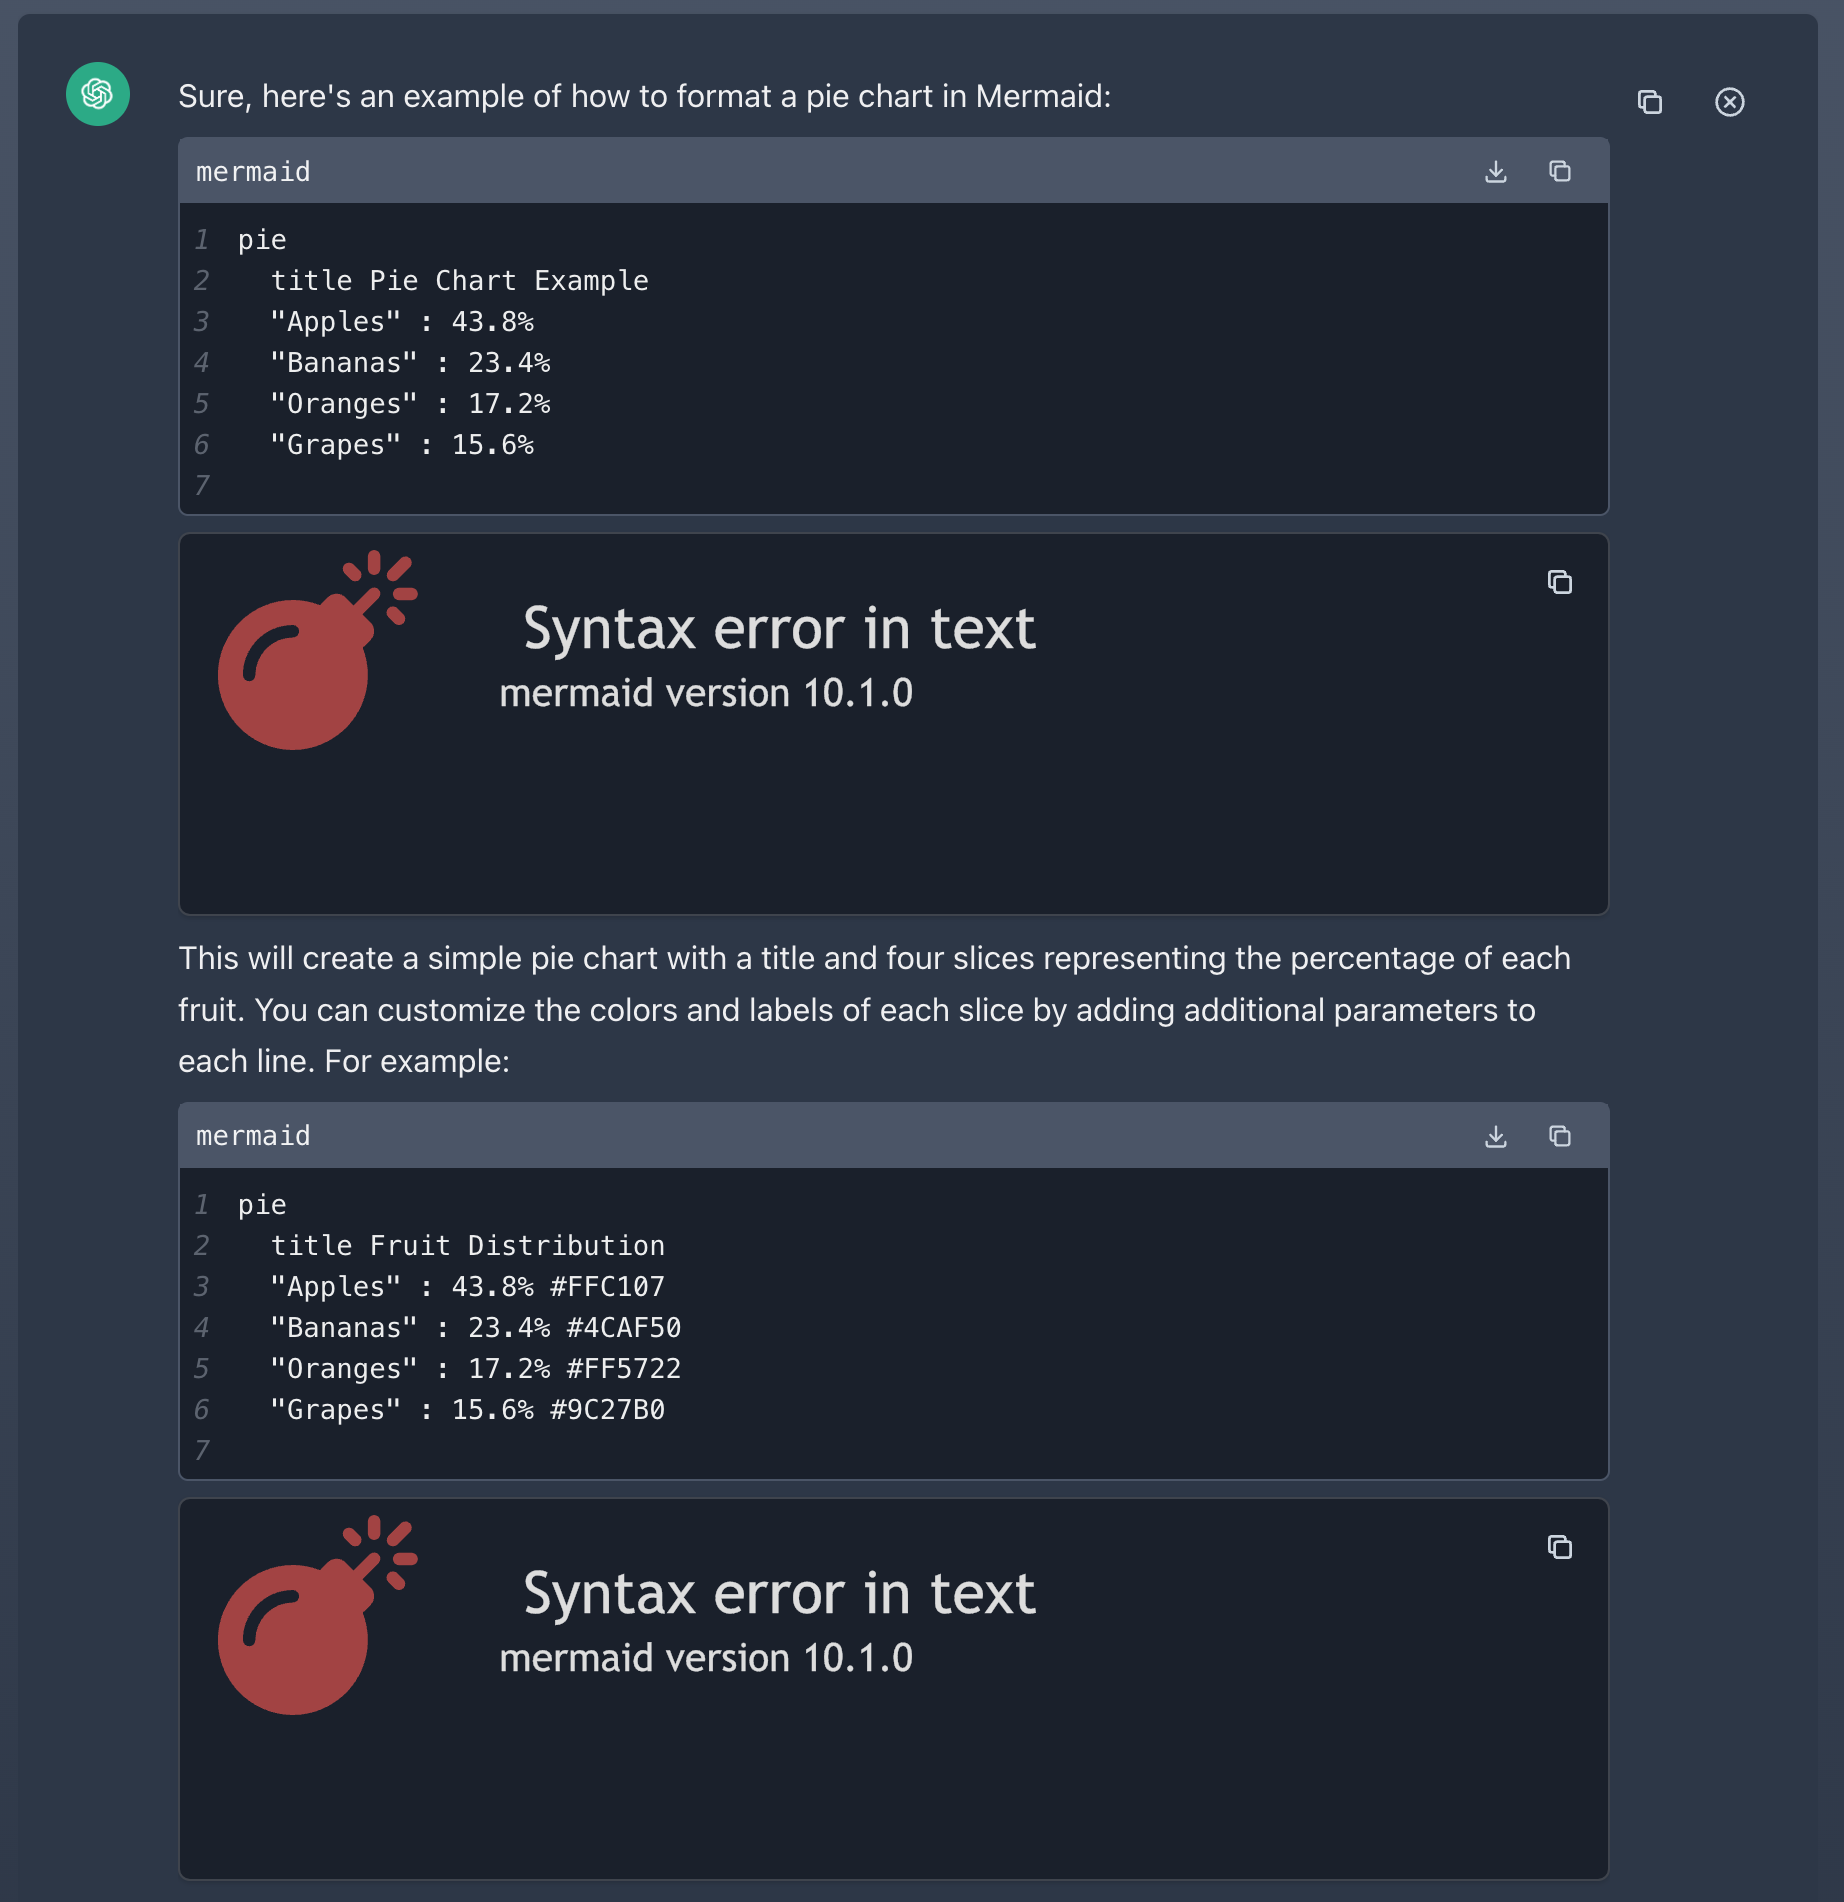Click the circled X icon on message
Image resolution: width=1844 pixels, height=1902 pixels.
(x=1729, y=102)
